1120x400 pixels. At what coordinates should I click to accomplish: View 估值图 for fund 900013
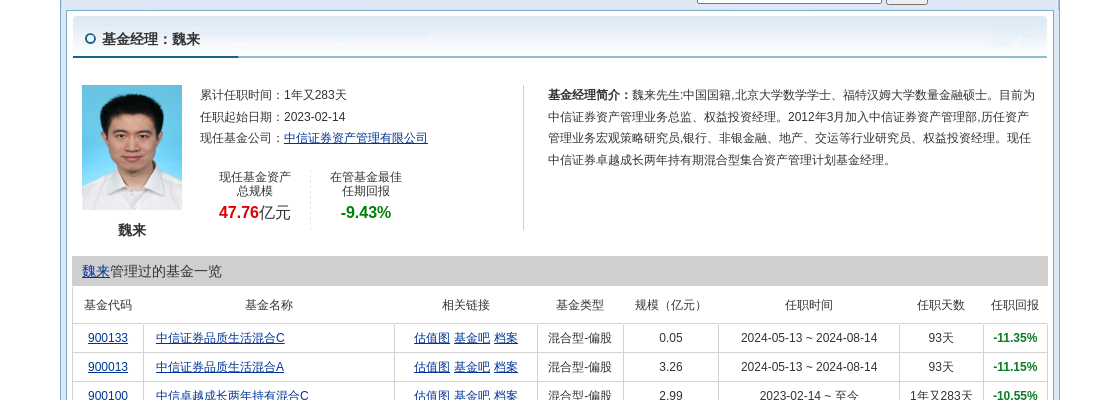pos(432,367)
